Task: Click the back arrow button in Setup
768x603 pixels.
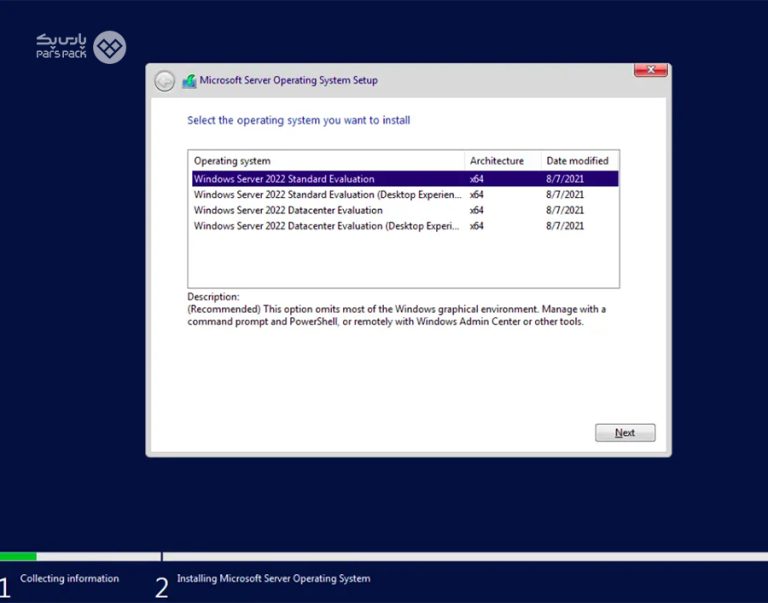Action: [165, 81]
